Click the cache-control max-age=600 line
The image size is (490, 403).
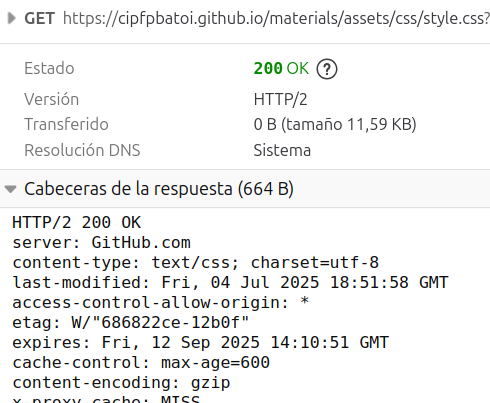coord(141,362)
